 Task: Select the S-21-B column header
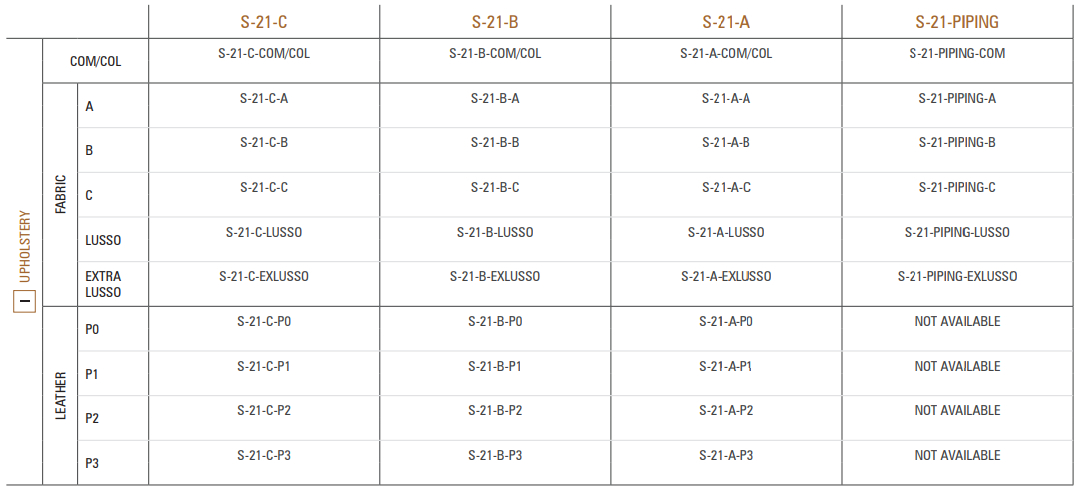(495, 22)
